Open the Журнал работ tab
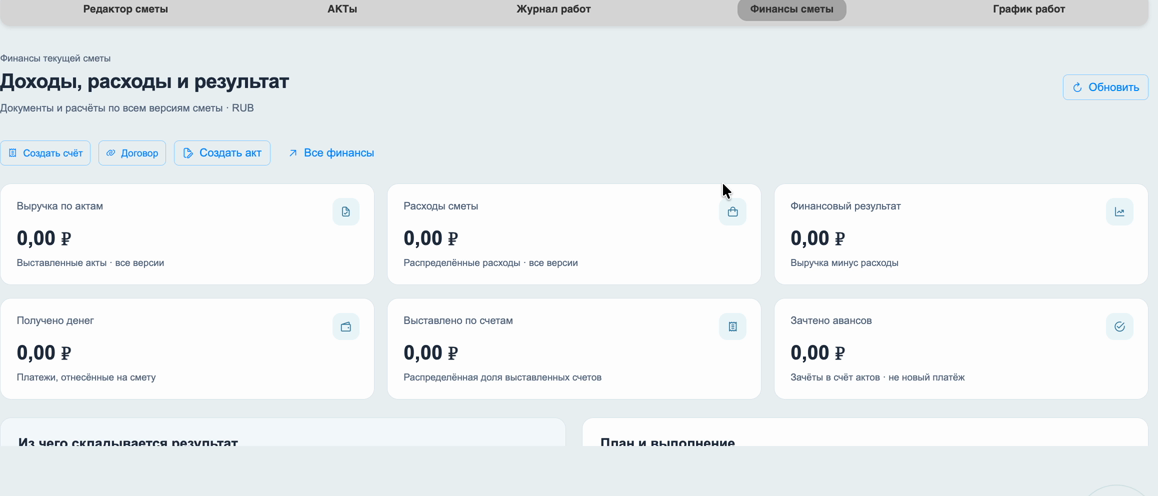 pos(553,10)
